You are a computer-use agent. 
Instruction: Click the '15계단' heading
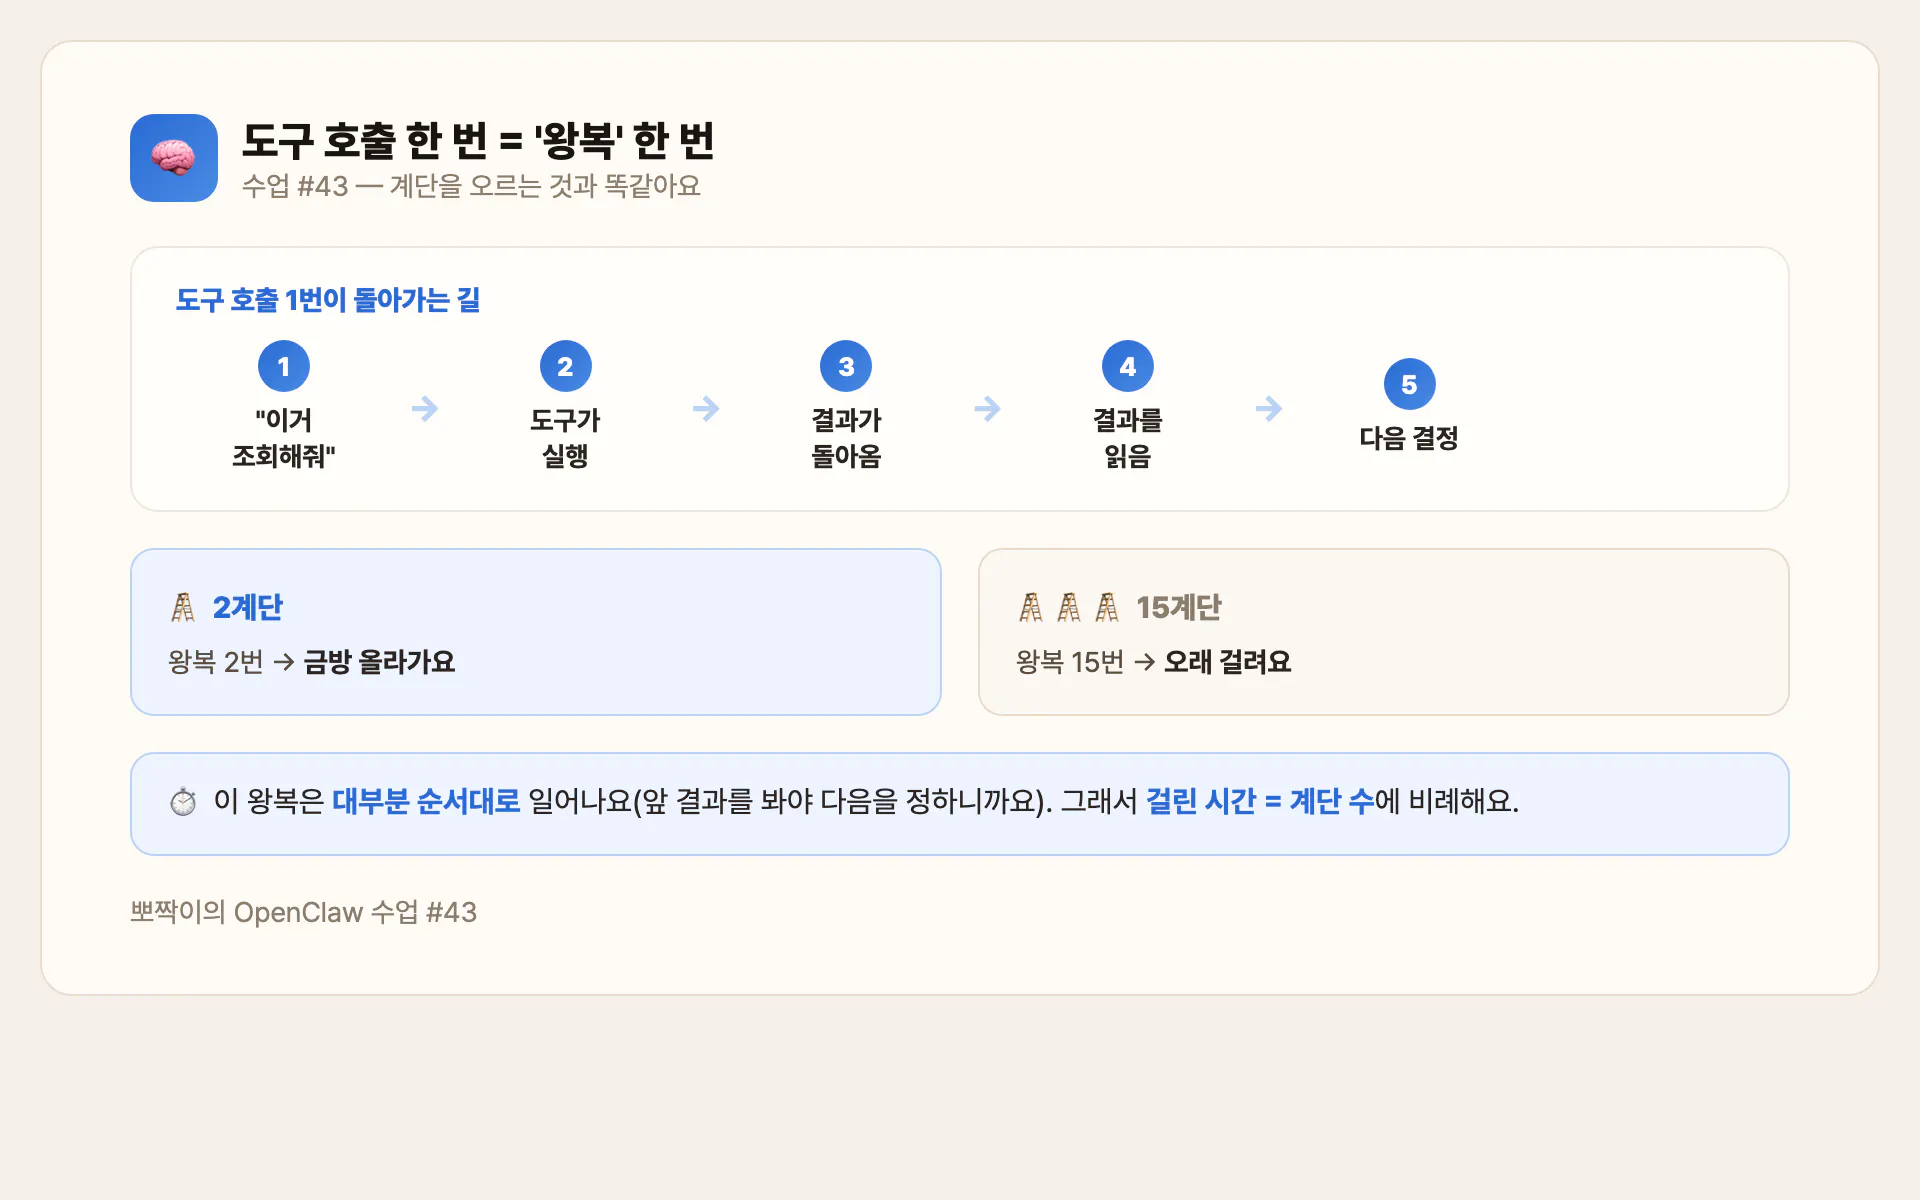tap(1179, 607)
